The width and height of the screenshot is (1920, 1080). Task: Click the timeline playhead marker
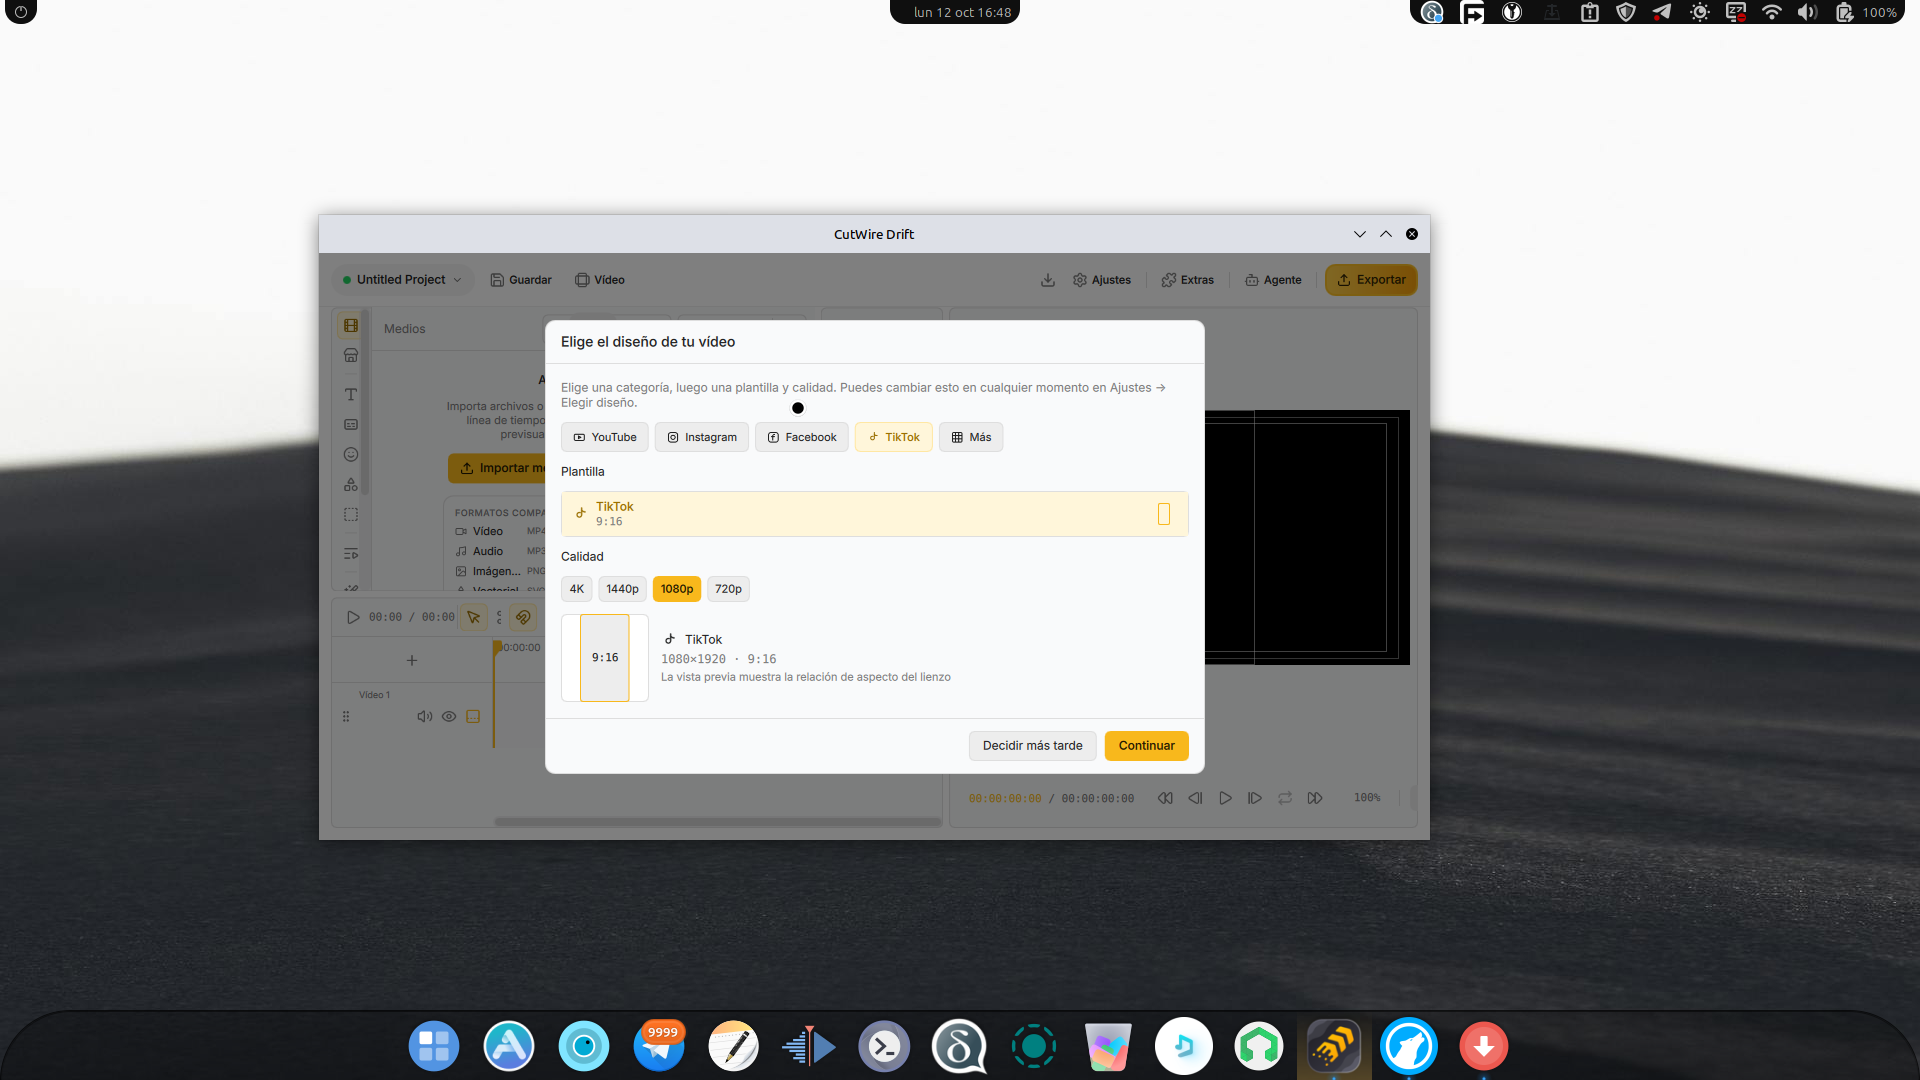click(x=495, y=648)
